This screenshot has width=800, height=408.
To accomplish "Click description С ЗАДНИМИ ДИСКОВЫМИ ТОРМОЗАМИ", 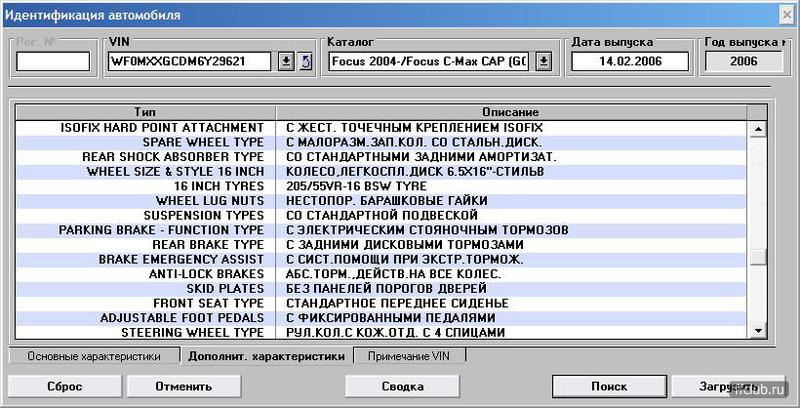I will (405, 245).
